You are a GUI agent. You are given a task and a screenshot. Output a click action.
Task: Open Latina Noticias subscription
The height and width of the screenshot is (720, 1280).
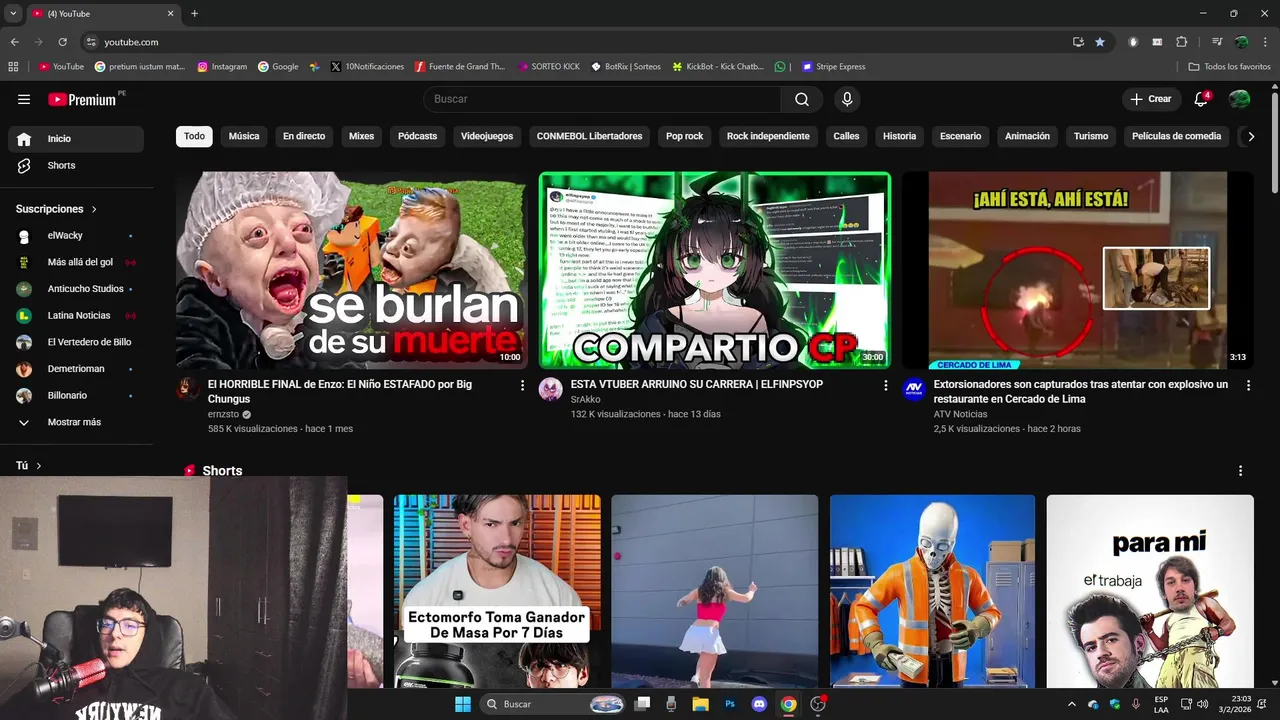click(x=75, y=316)
